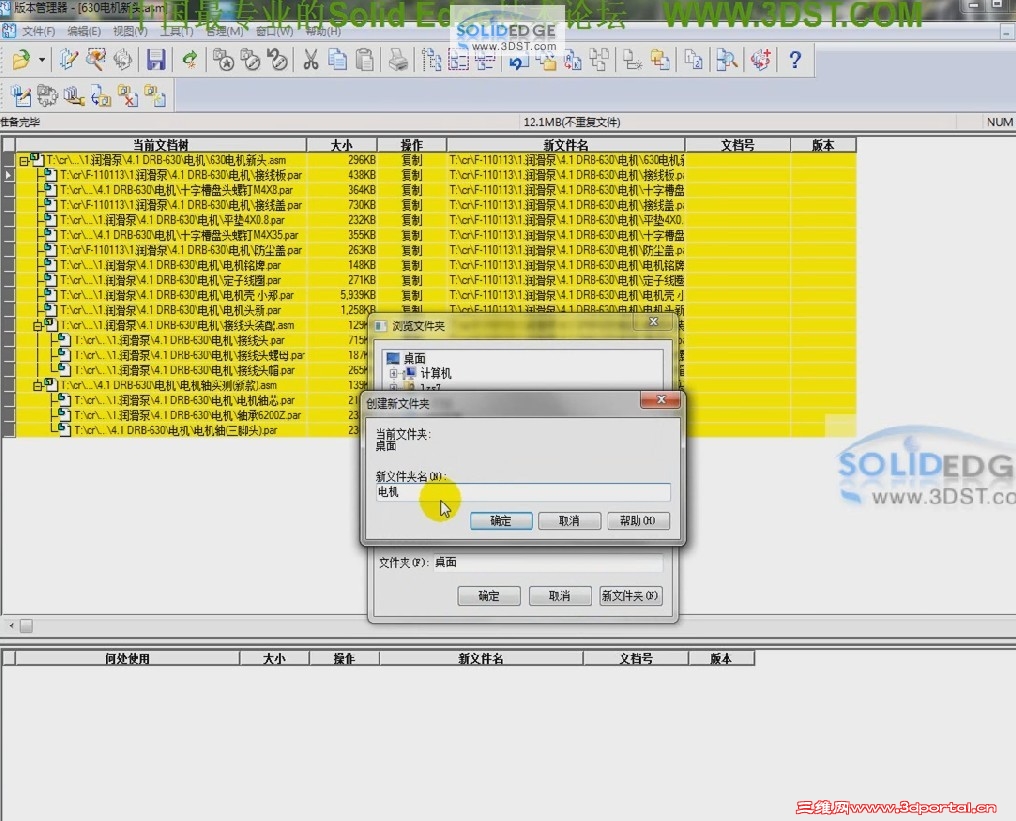Viewport: 1016px width, 821px height.
Task: Close the 浏览文件夹 dialog
Action: click(x=654, y=322)
